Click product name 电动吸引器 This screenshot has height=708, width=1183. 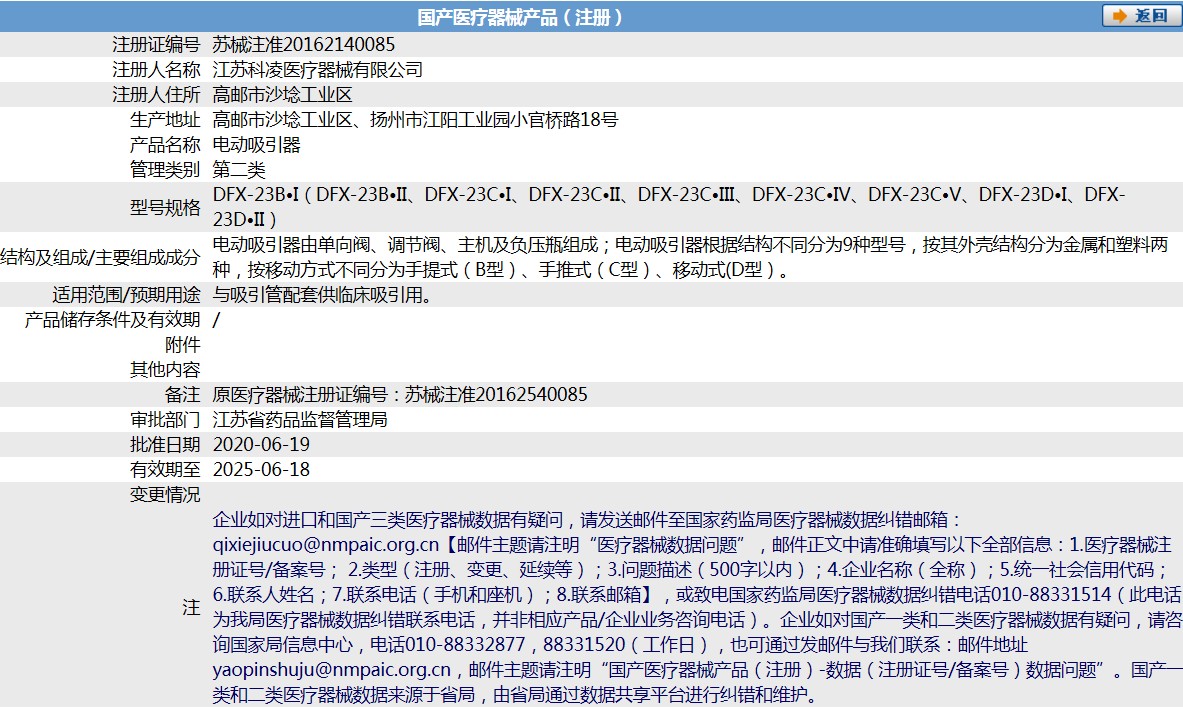(257, 144)
